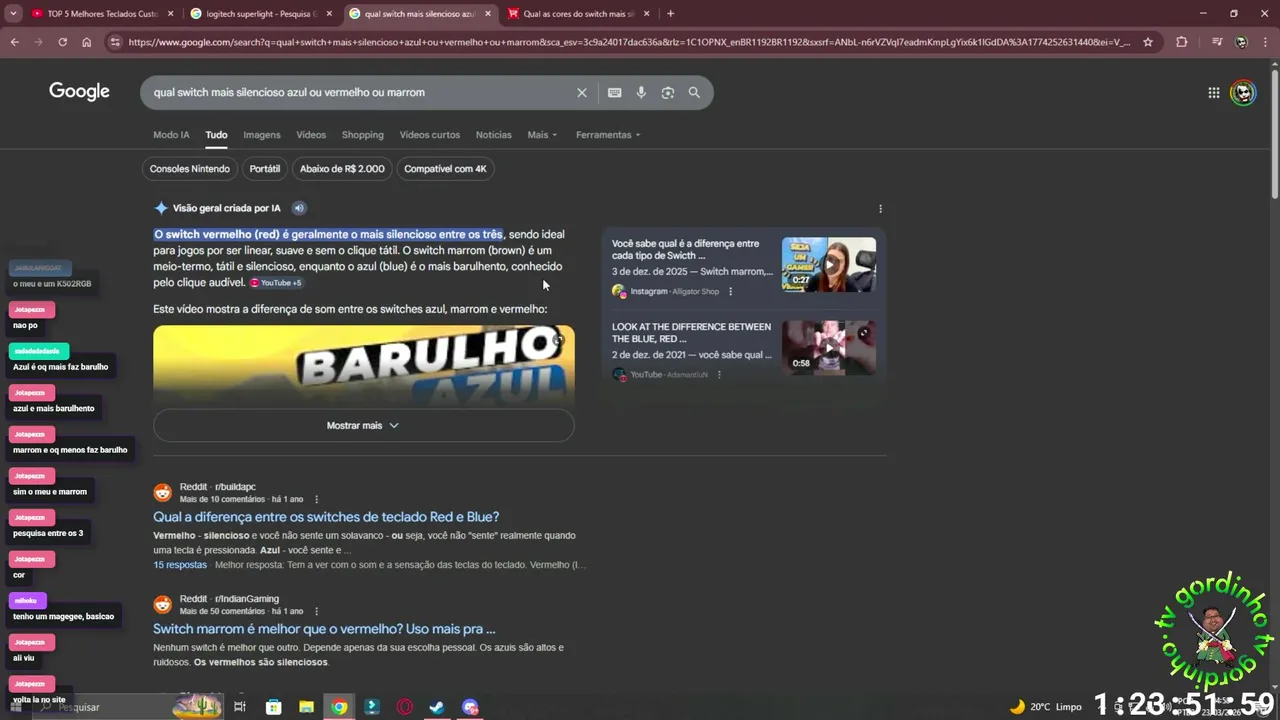Switch to the Imagens tab
Viewport: 1280px width, 720px height.
(x=262, y=135)
